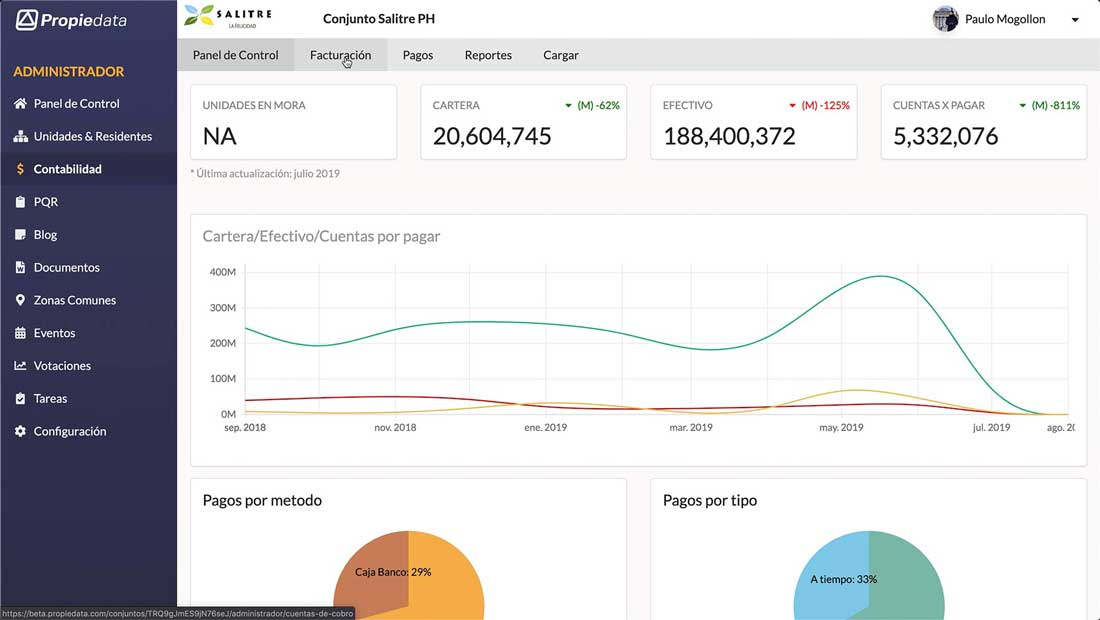Screen dimensions: 1100x620
Task: Click the clipboard icon next to PQR
Action: tap(20, 202)
